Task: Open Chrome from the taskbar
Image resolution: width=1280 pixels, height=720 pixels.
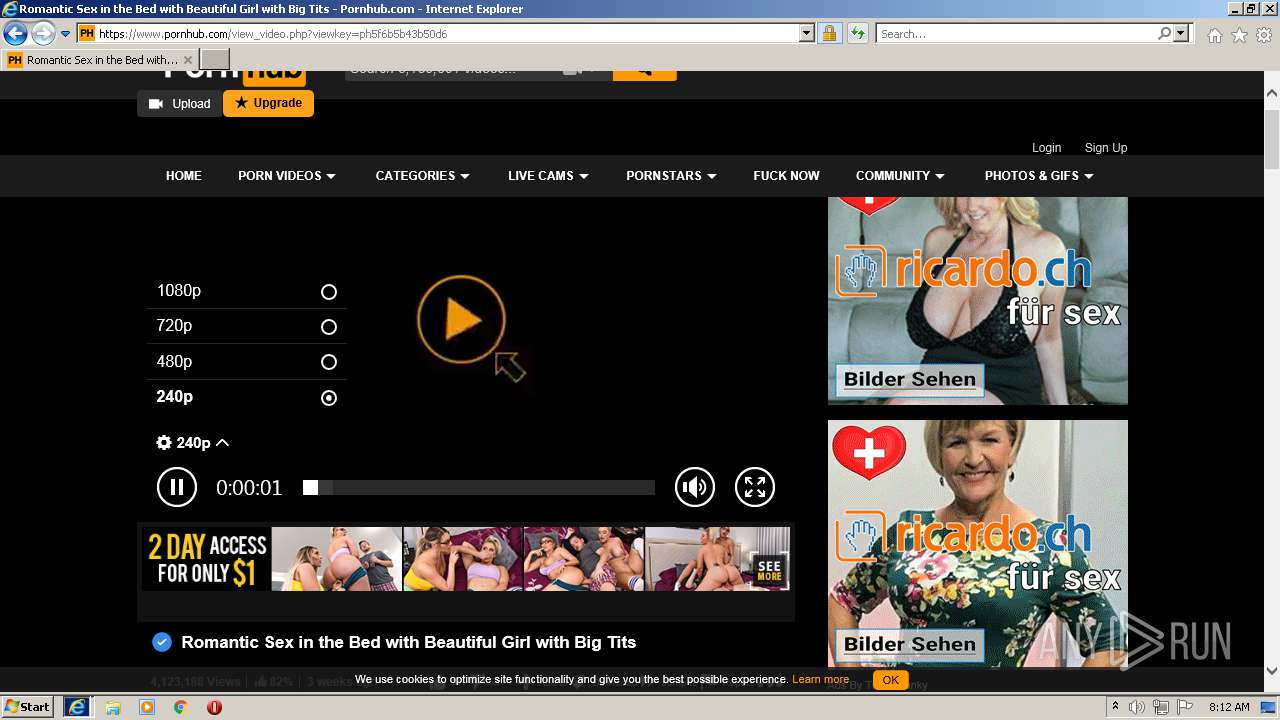Action: point(180,707)
